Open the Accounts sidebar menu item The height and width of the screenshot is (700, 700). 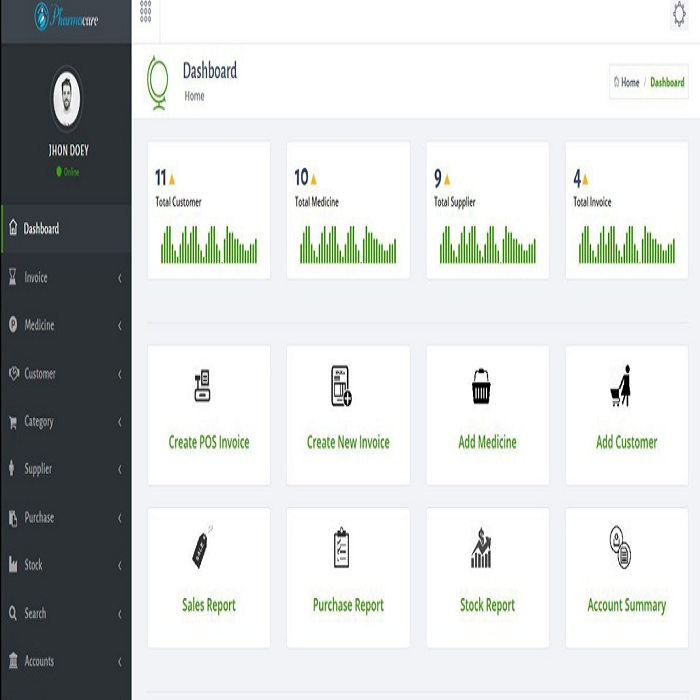tap(65, 661)
